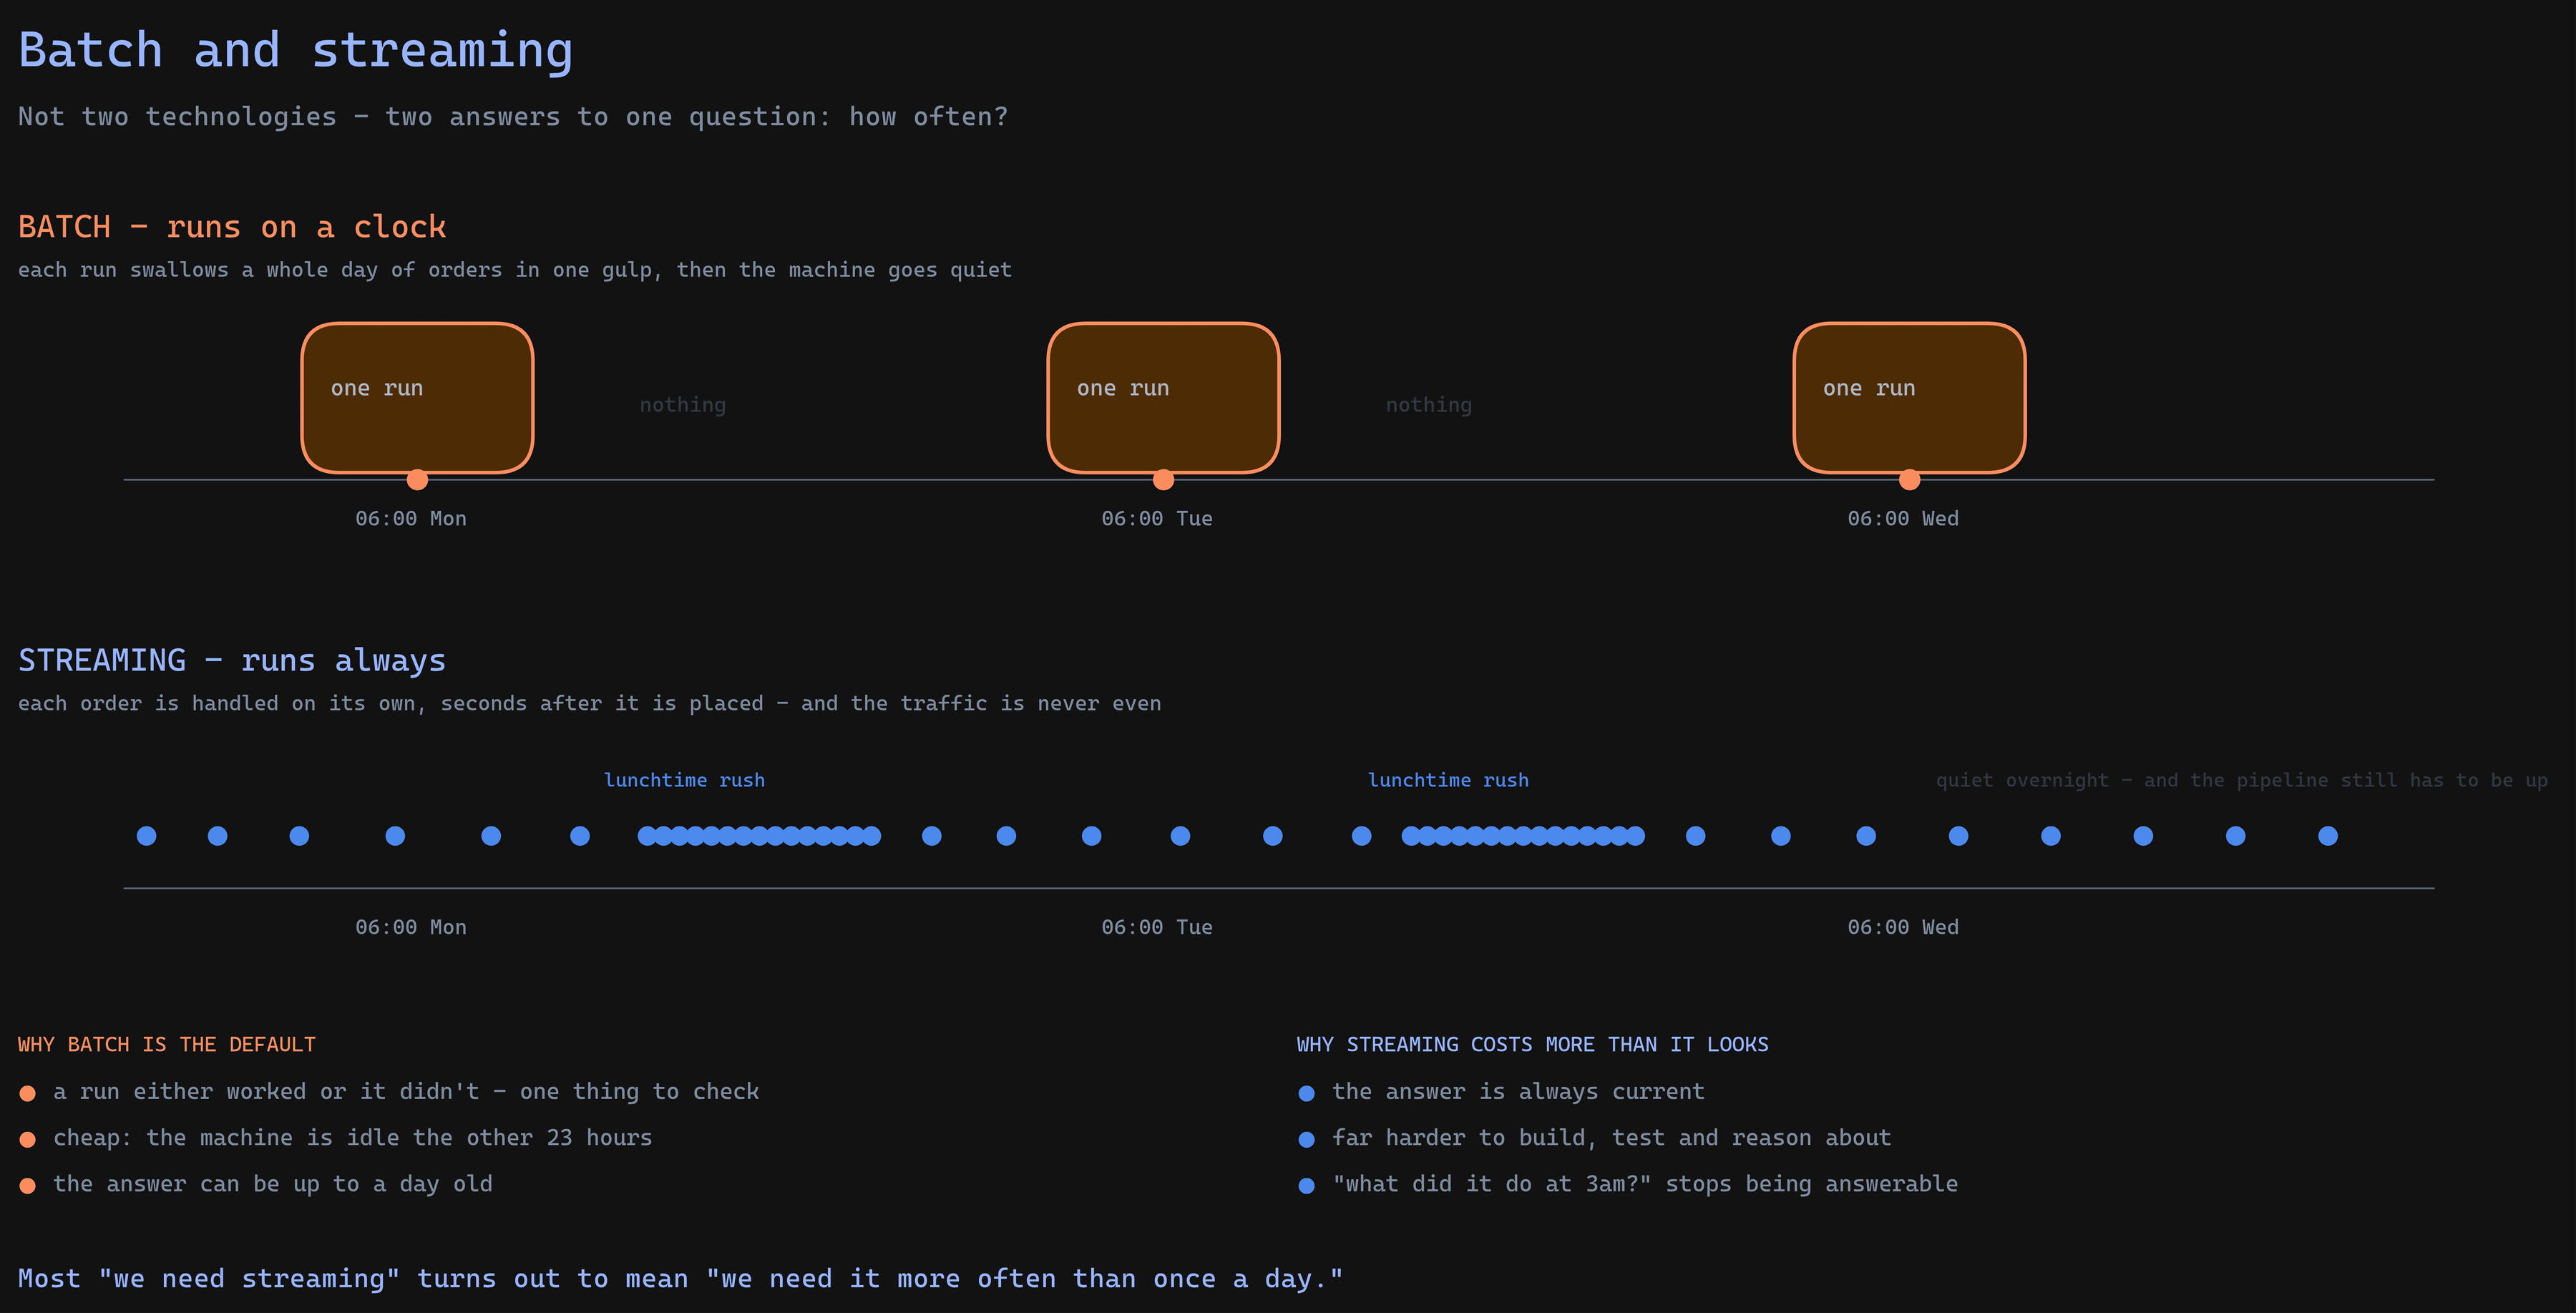2576x1313 pixels.
Task: Select "the answer is always current" bullet
Action: coord(1518,1092)
